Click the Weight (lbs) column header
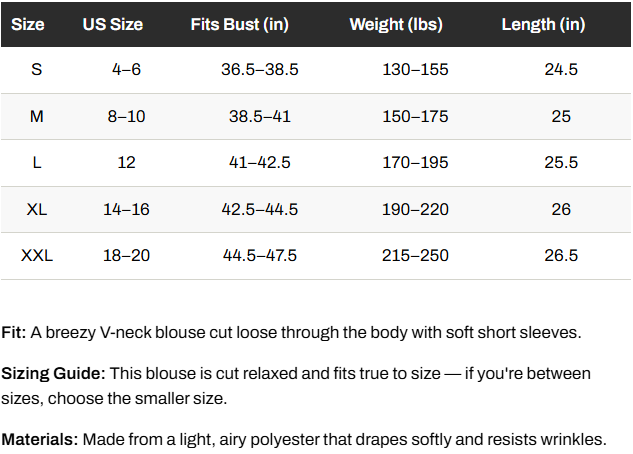 [x=396, y=25]
